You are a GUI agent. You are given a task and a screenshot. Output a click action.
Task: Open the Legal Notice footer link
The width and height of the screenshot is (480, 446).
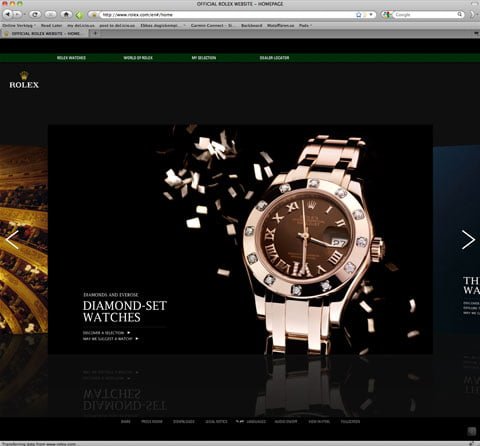click(216, 422)
